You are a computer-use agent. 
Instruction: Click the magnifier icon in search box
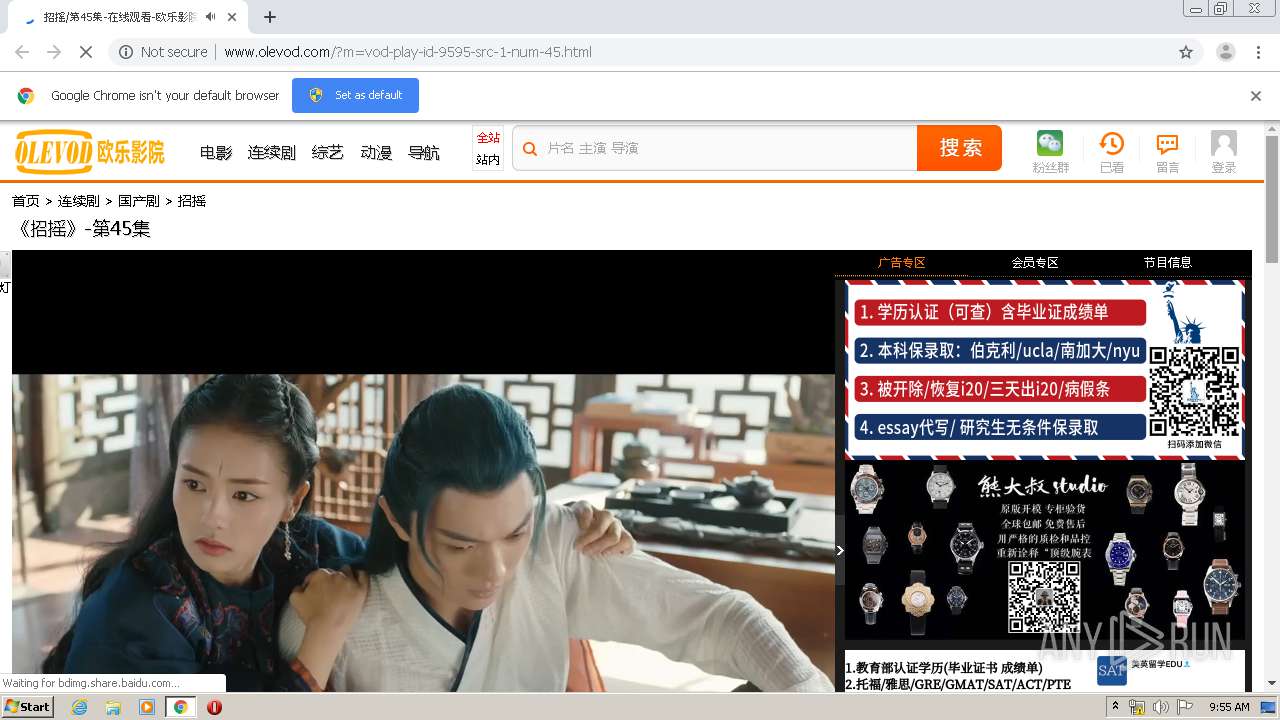[x=531, y=148]
